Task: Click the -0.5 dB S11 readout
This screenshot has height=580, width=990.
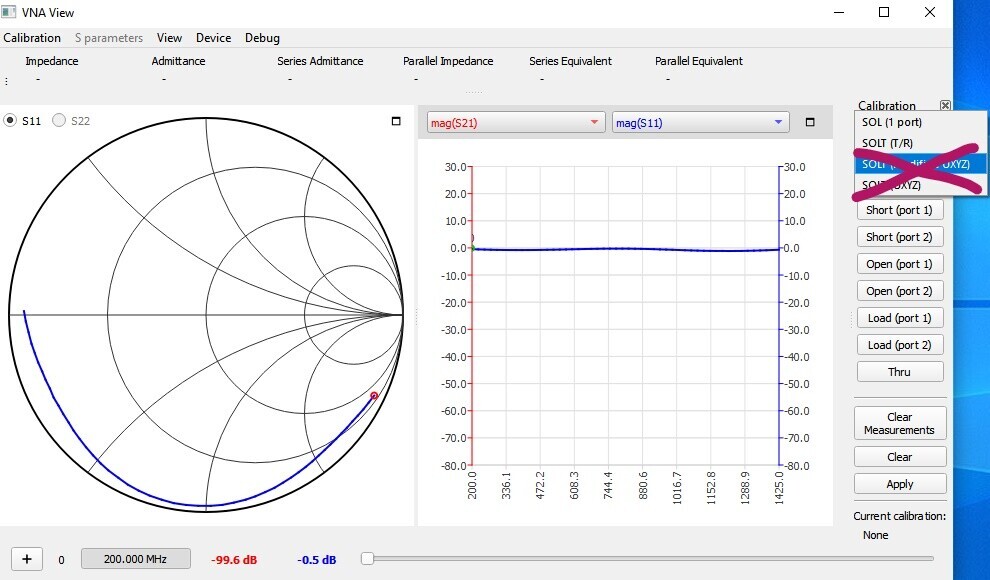Action: click(x=317, y=560)
